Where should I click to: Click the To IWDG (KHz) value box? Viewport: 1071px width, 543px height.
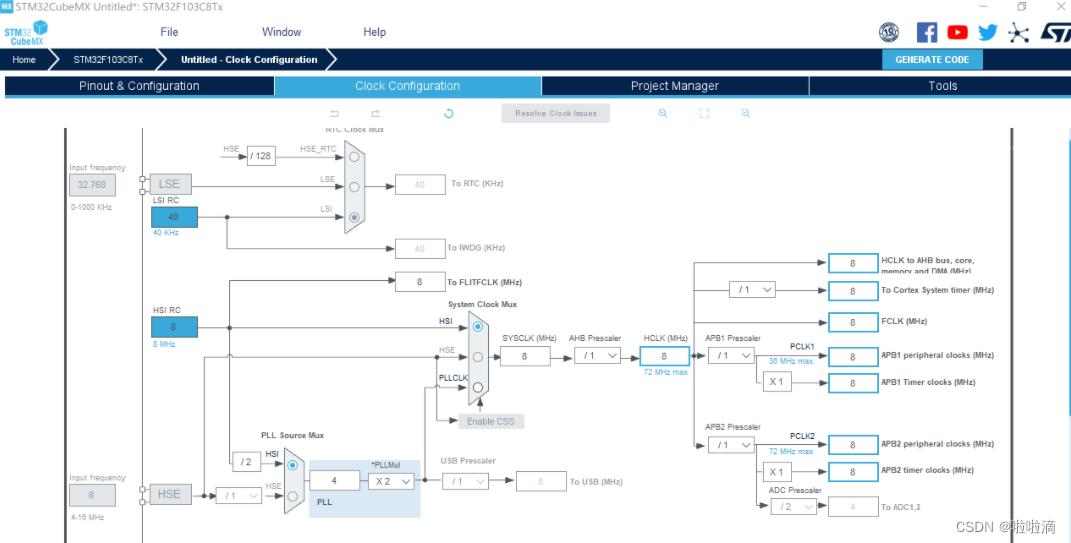point(420,249)
